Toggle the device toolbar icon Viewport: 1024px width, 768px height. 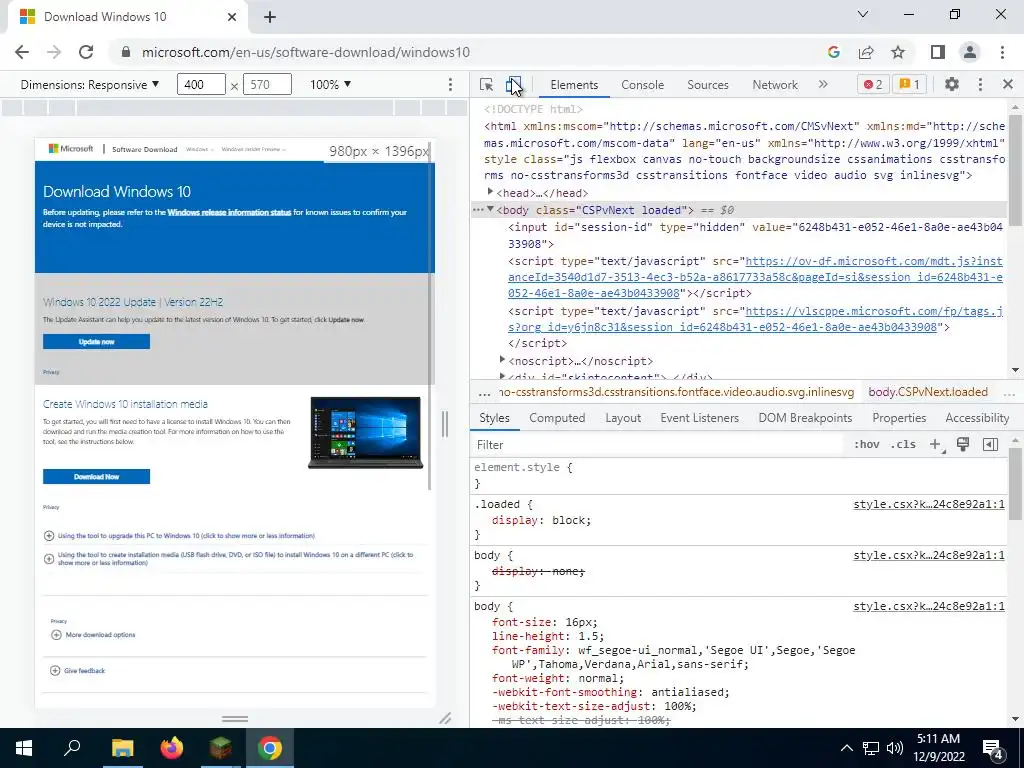[x=514, y=84]
